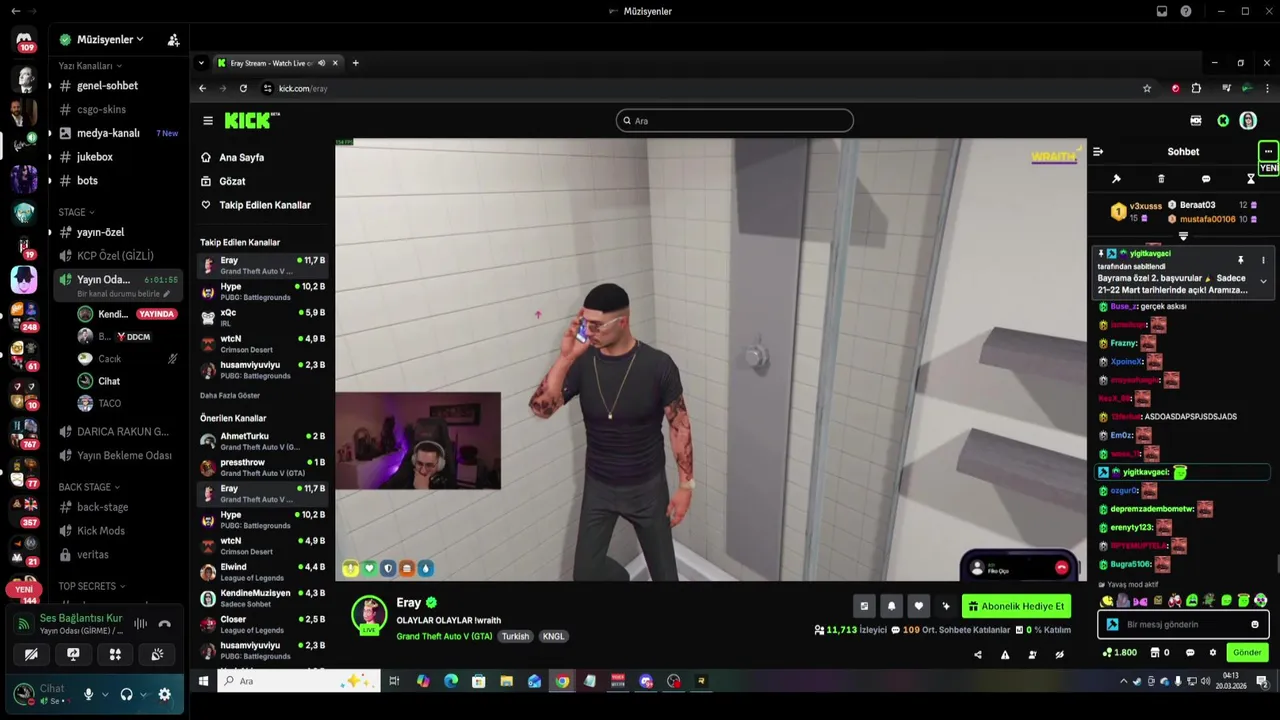The height and width of the screenshot is (720, 1280).
Task: Click the Kick logo
Action: click(251, 121)
